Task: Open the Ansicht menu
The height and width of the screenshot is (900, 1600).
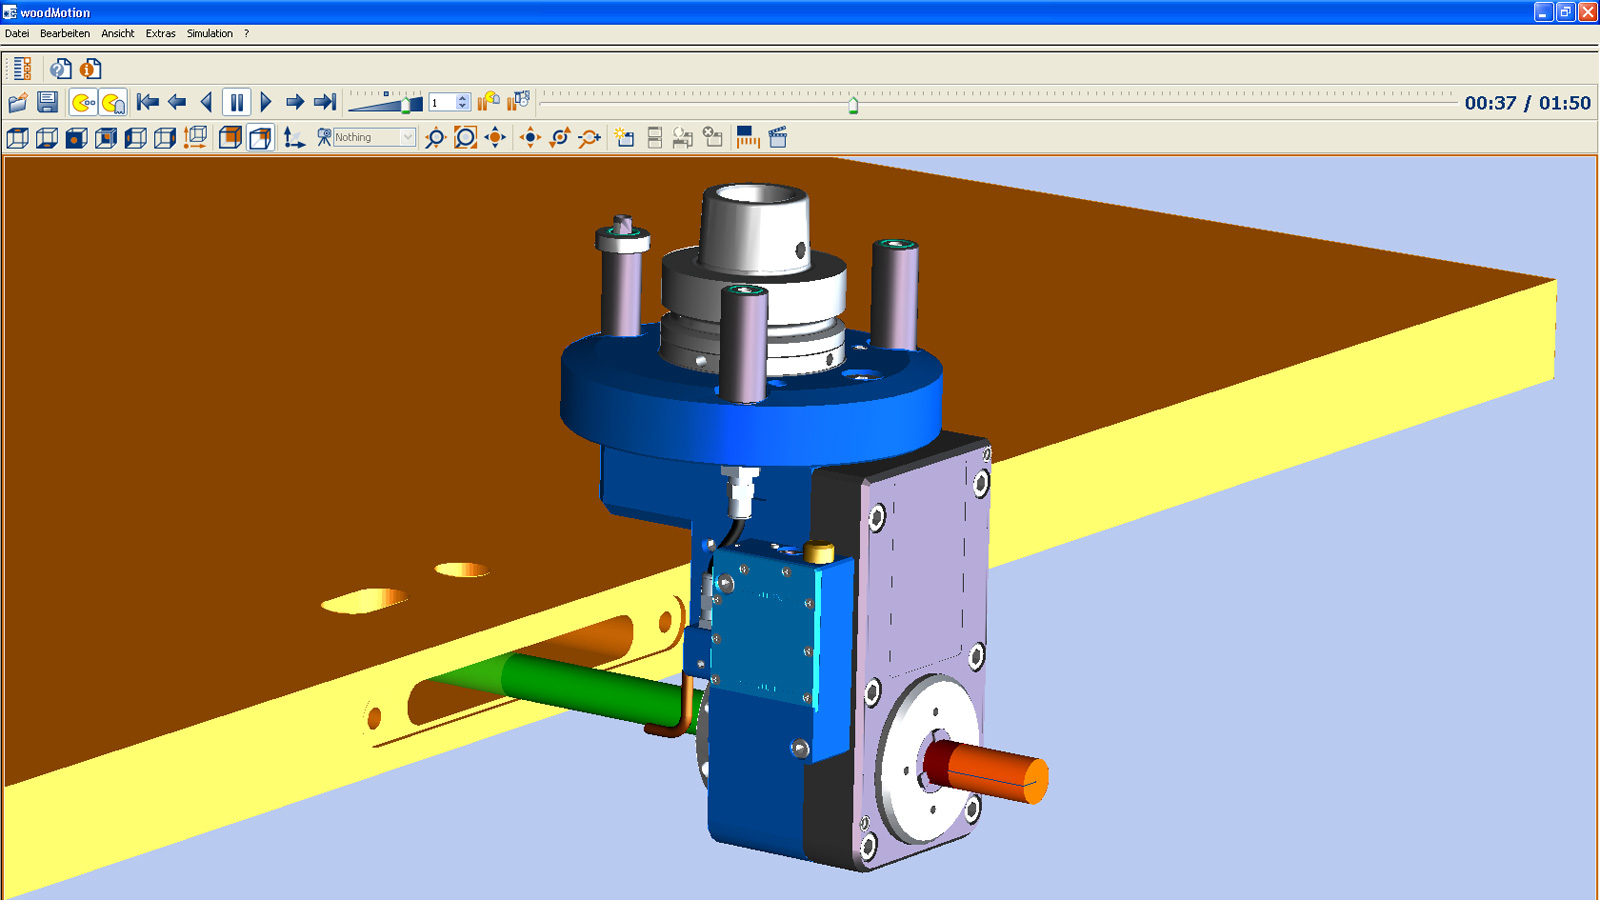Action: [117, 33]
